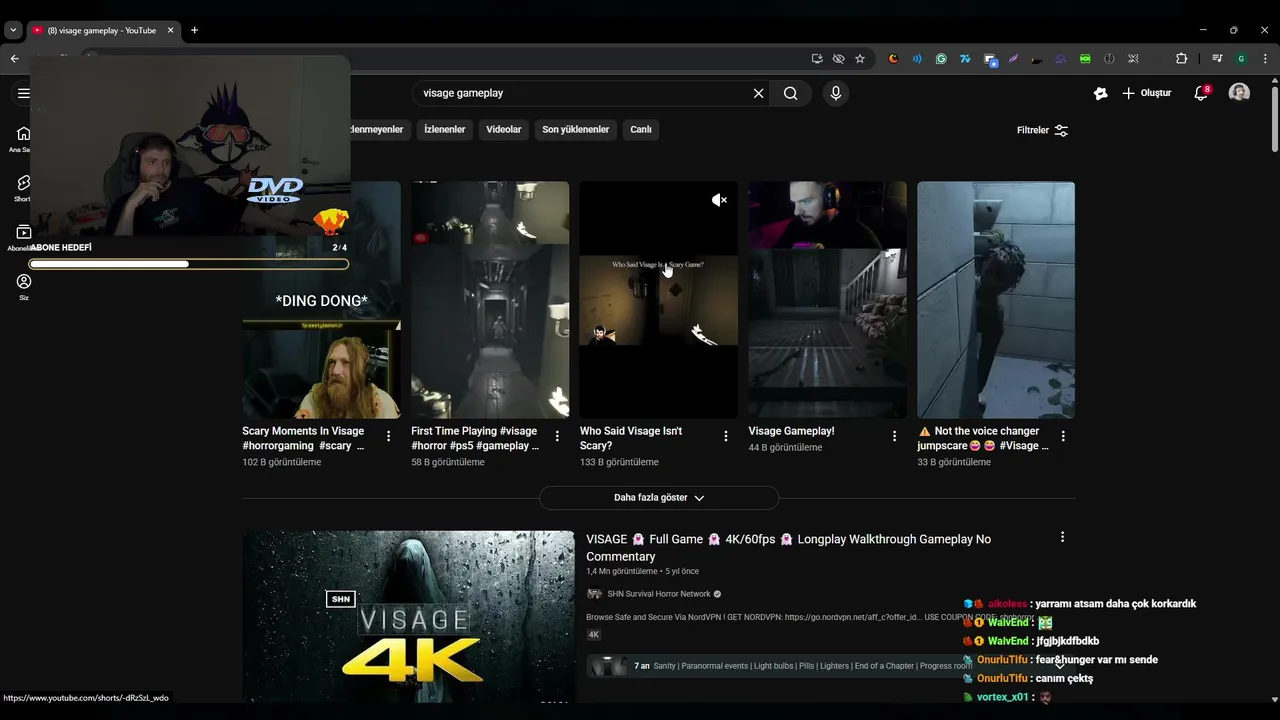Viewport: 1280px width, 720px height.
Task: Open the Chrome profile 'G' icon
Action: 1241,59
